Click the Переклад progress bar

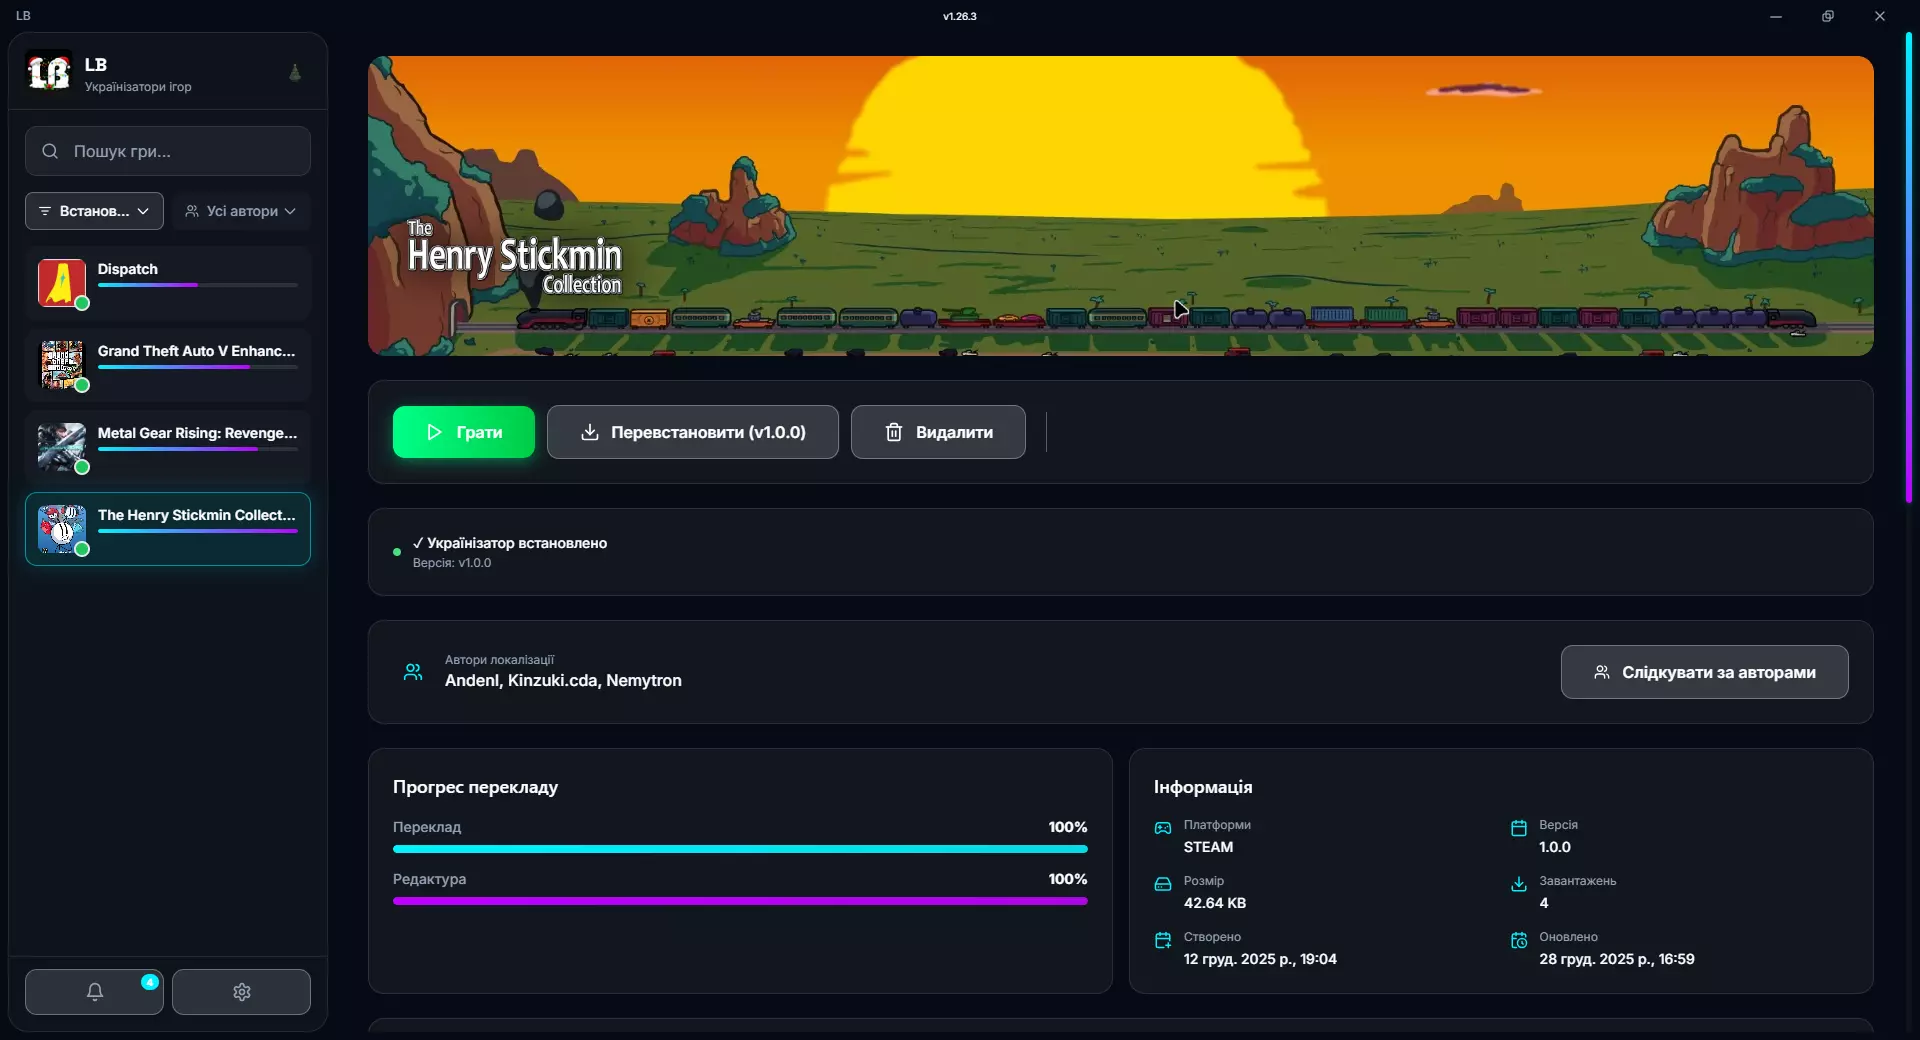click(x=740, y=849)
